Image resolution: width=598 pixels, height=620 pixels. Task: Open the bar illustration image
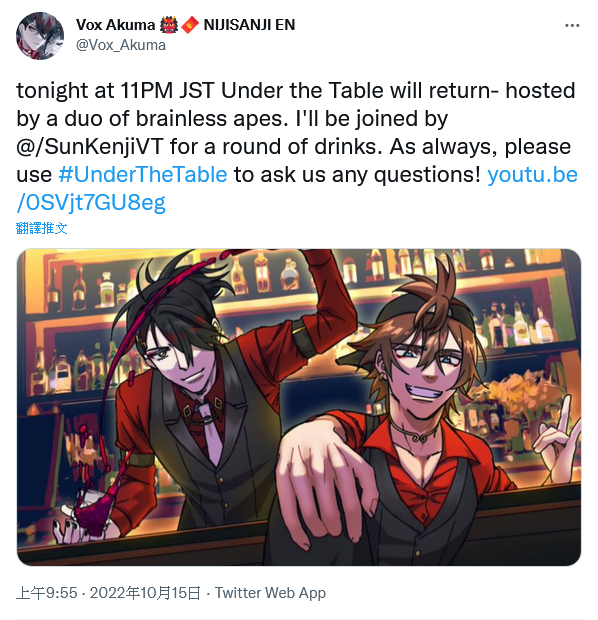coord(299,407)
